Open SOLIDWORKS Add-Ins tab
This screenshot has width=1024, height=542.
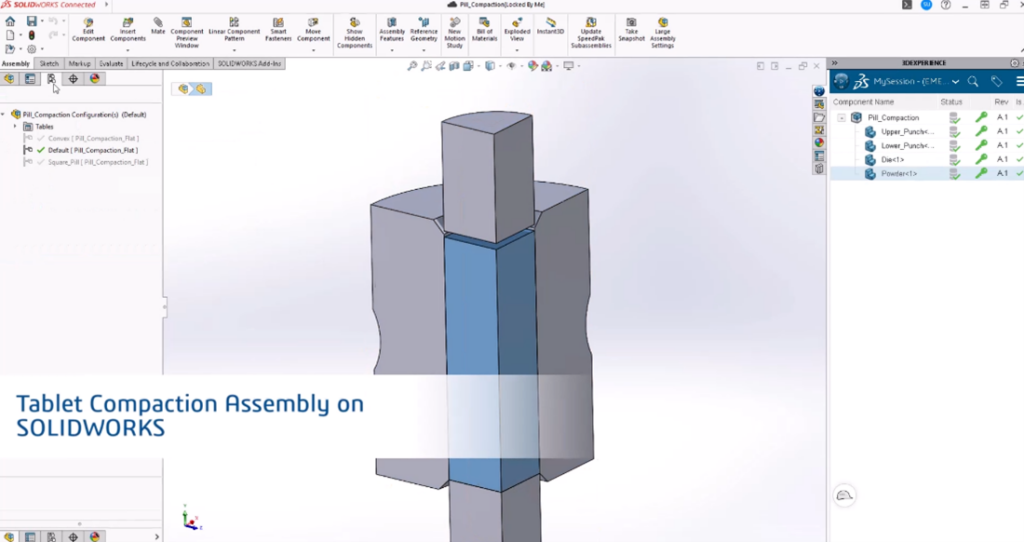point(249,63)
